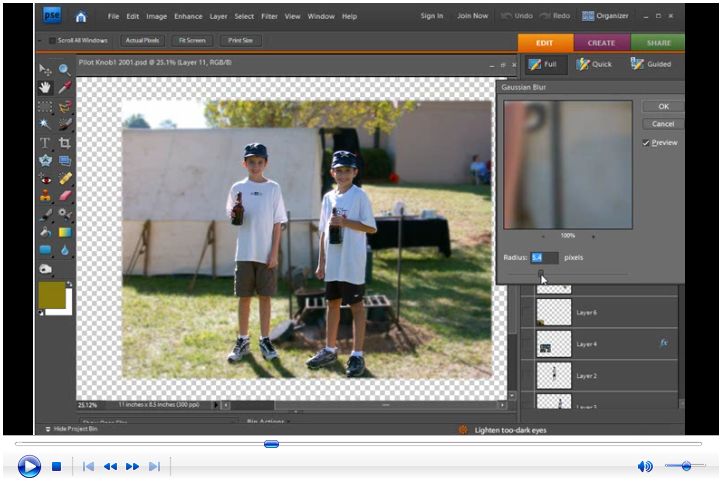Cancel the Gaussian Blur dialog
Viewport: 724px width, 481px height.
(x=663, y=124)
